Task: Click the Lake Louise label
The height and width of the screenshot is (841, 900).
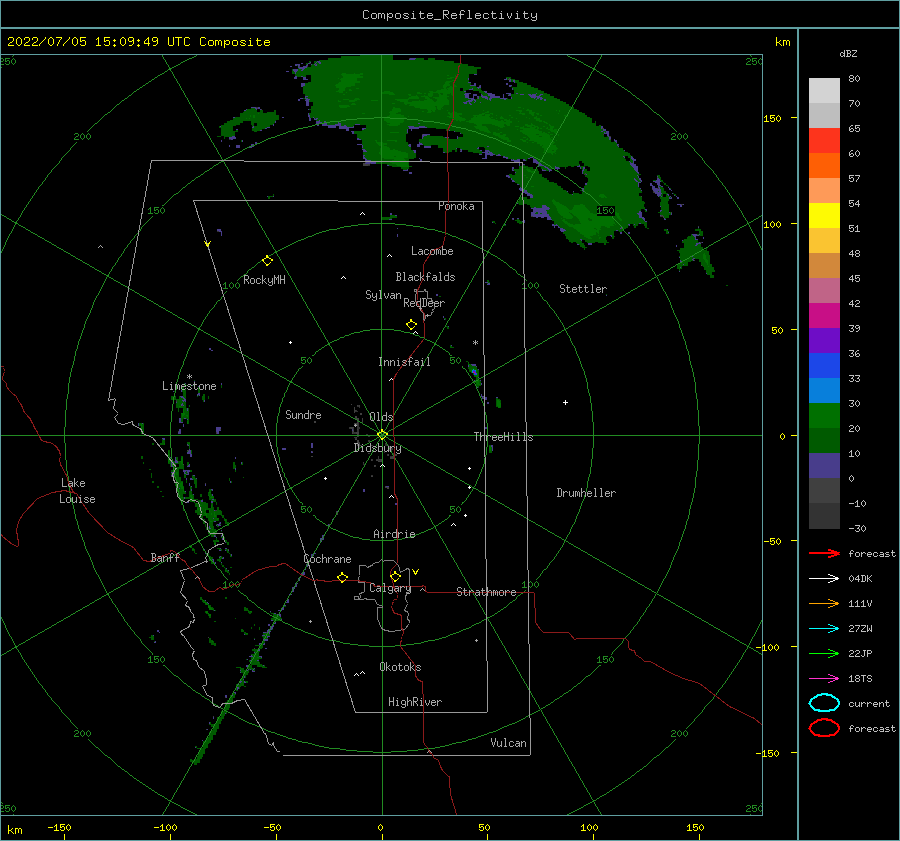Action: coord(77,491)
